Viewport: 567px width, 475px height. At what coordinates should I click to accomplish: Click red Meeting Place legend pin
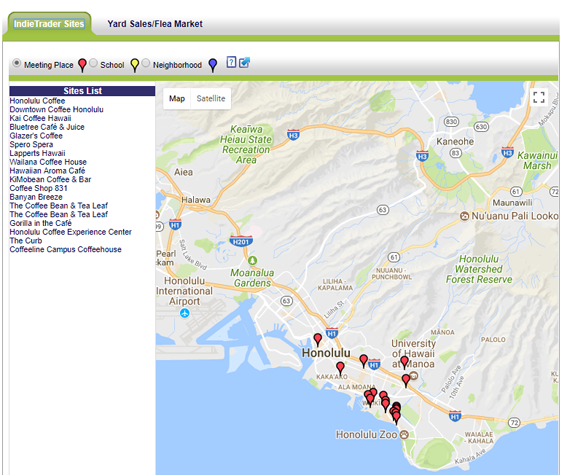[82, 65]
